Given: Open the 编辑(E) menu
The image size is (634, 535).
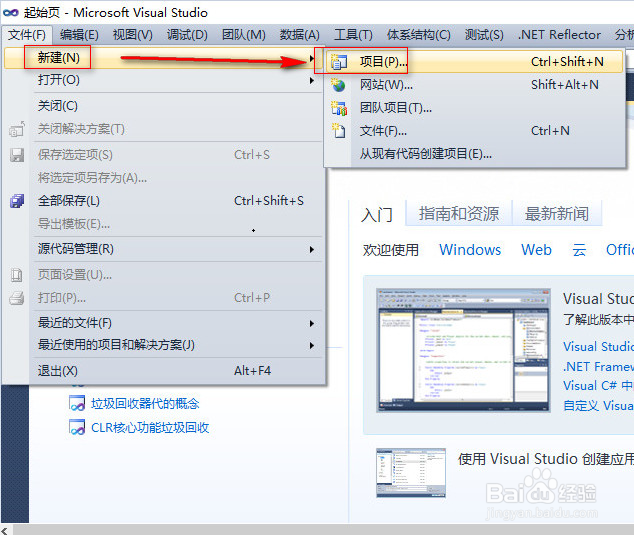Looking at the screenshot, I should [79, 35].
